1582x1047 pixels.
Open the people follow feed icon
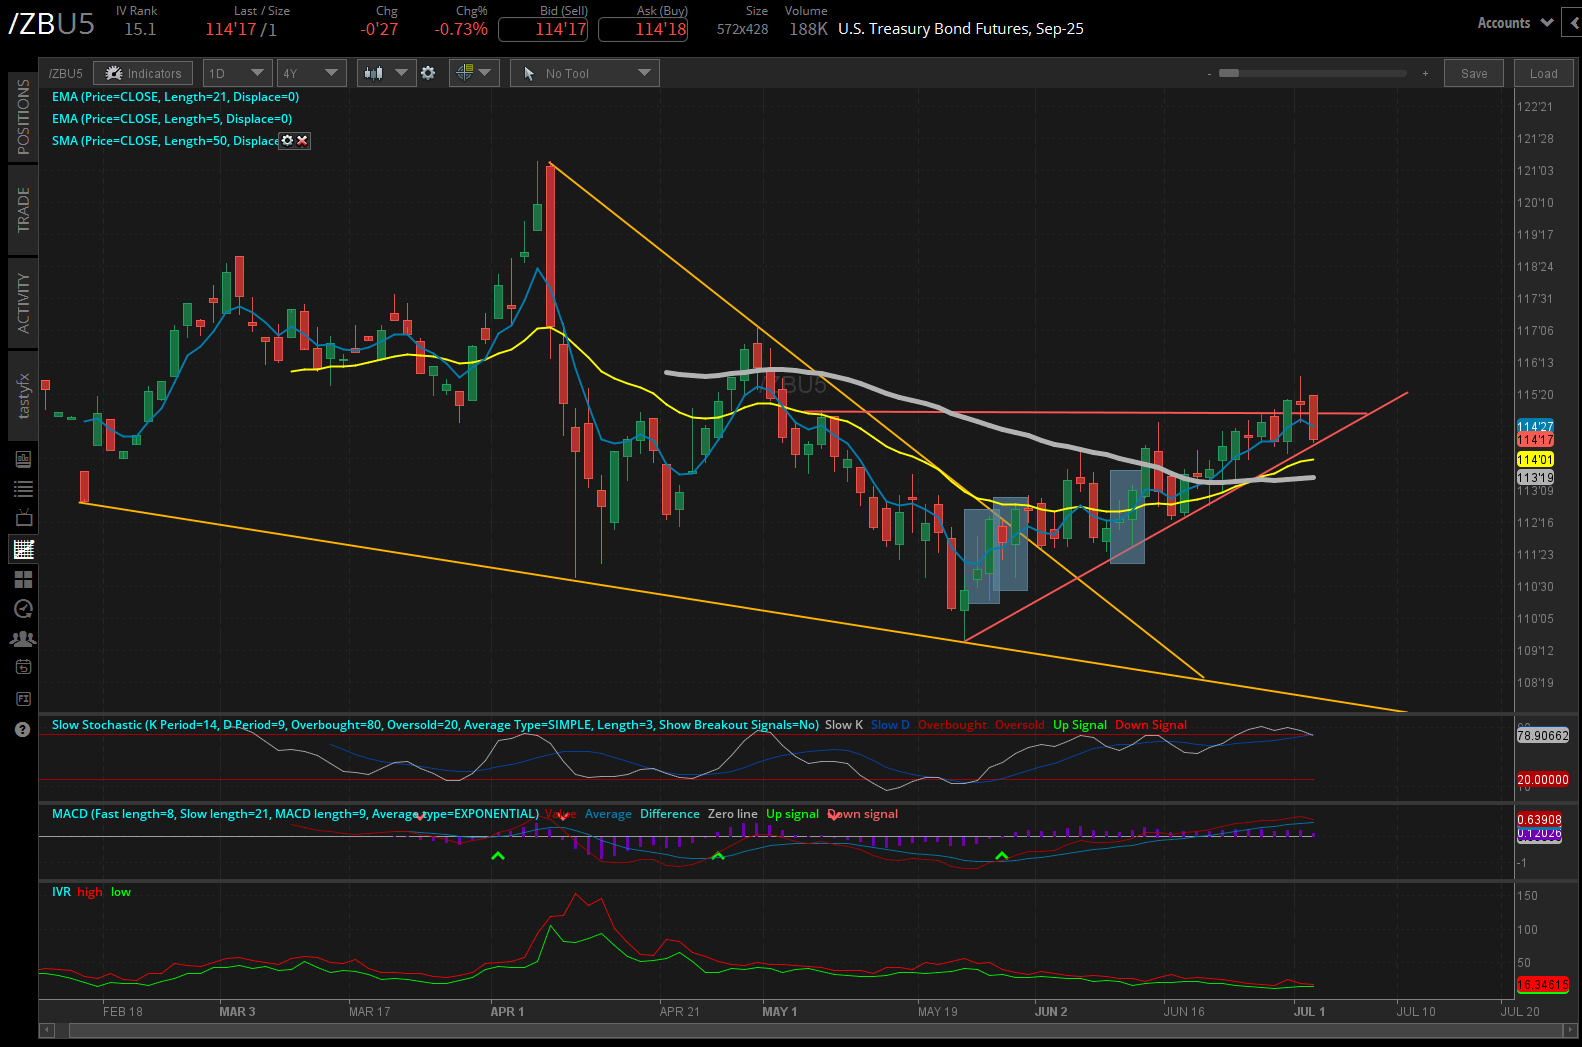coord(23,638)
